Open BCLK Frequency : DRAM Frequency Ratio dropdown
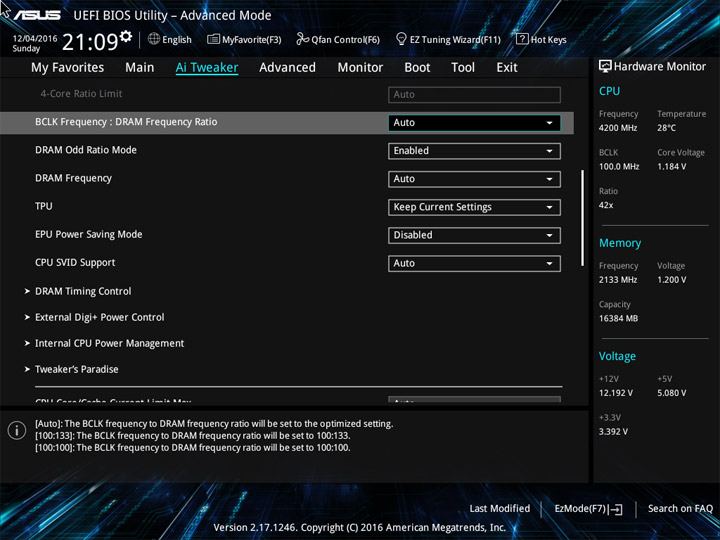The height and width of the screenshot is (540, 720). [474, 123]
